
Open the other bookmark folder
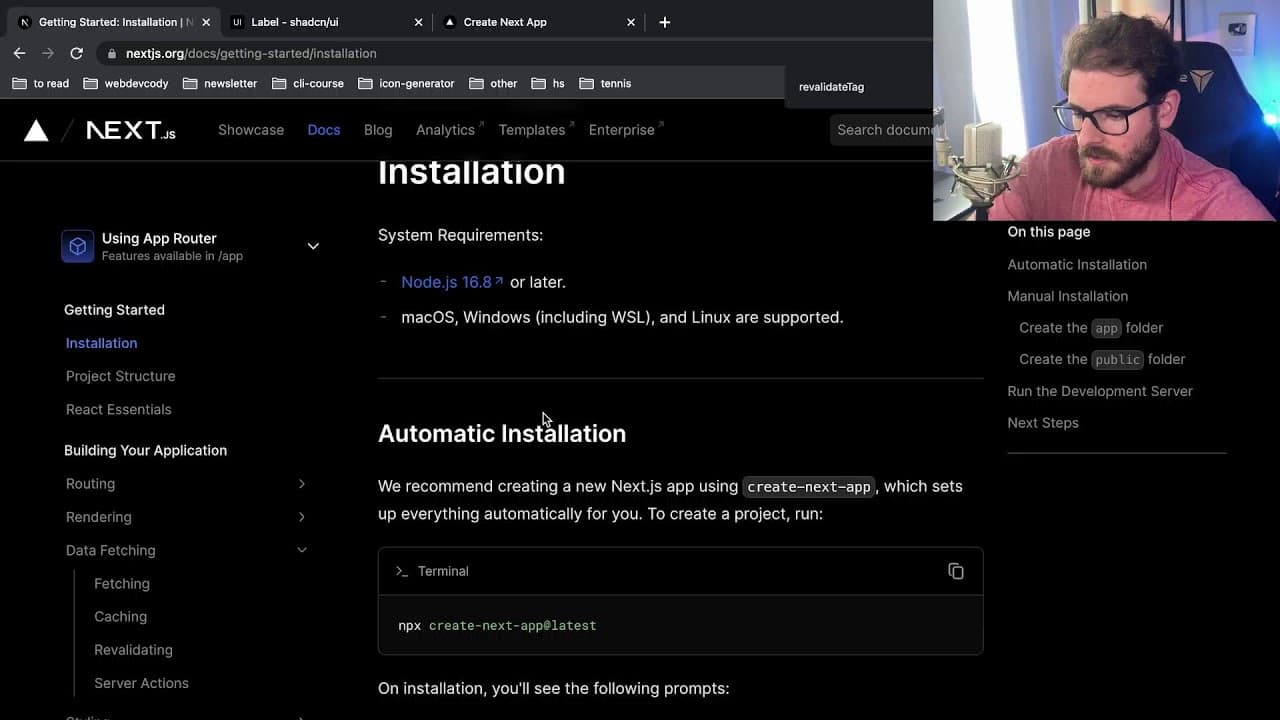[x=493, y=84]
